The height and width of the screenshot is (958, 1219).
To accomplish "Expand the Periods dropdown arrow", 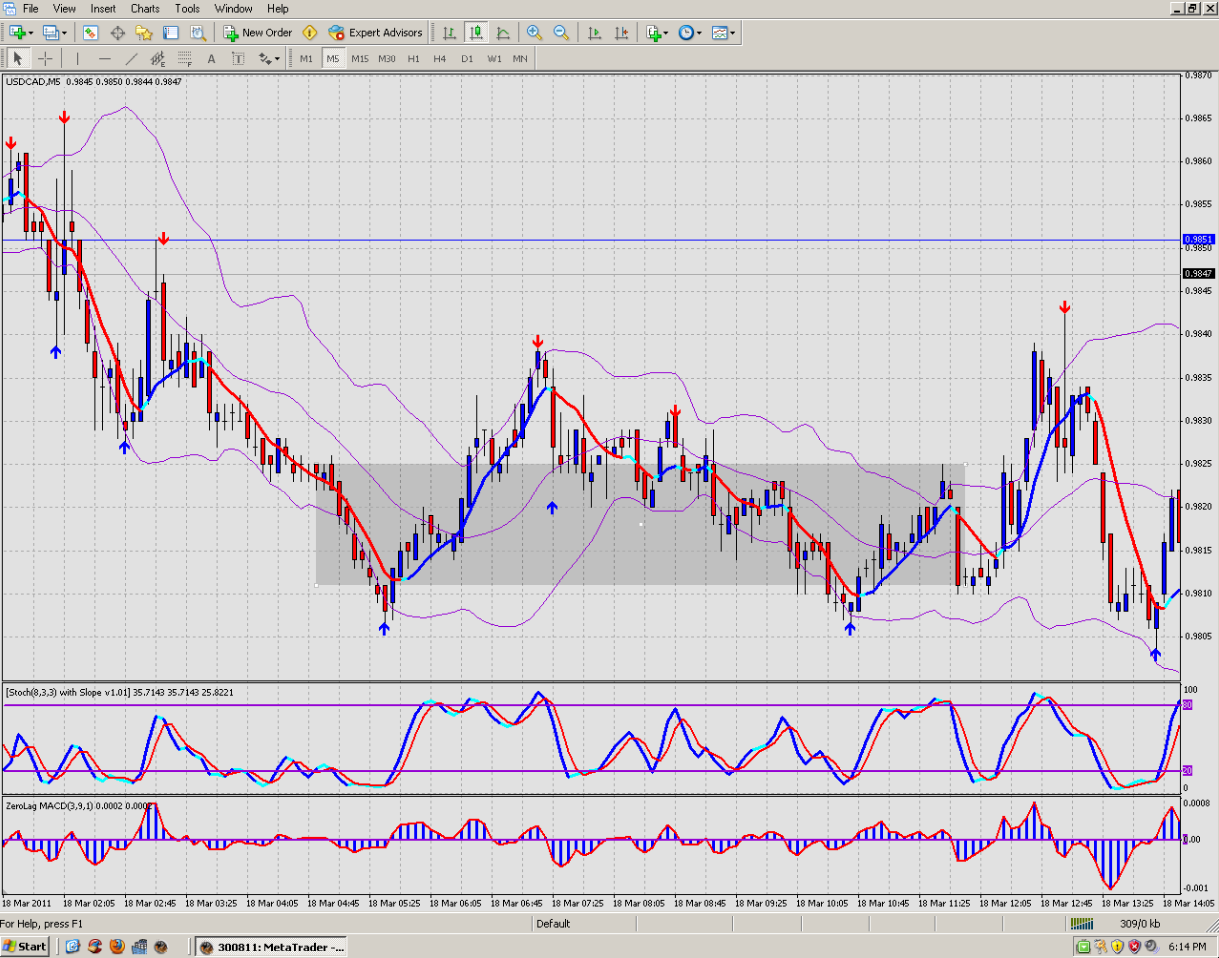I will click(700, 33).
